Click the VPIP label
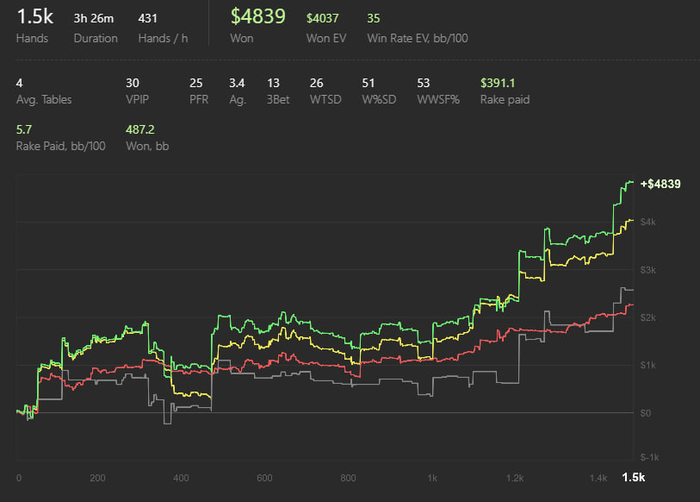This screenshot has height=502, width=700. pos(137,100)
